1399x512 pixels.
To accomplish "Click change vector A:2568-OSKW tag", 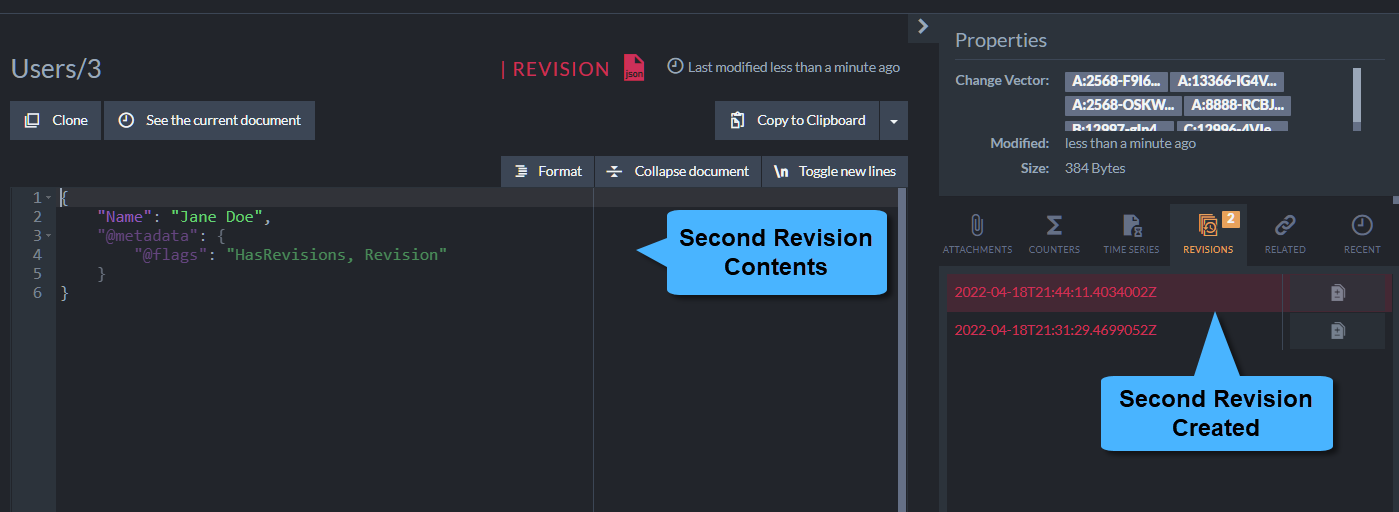I will coord(1122,105).
